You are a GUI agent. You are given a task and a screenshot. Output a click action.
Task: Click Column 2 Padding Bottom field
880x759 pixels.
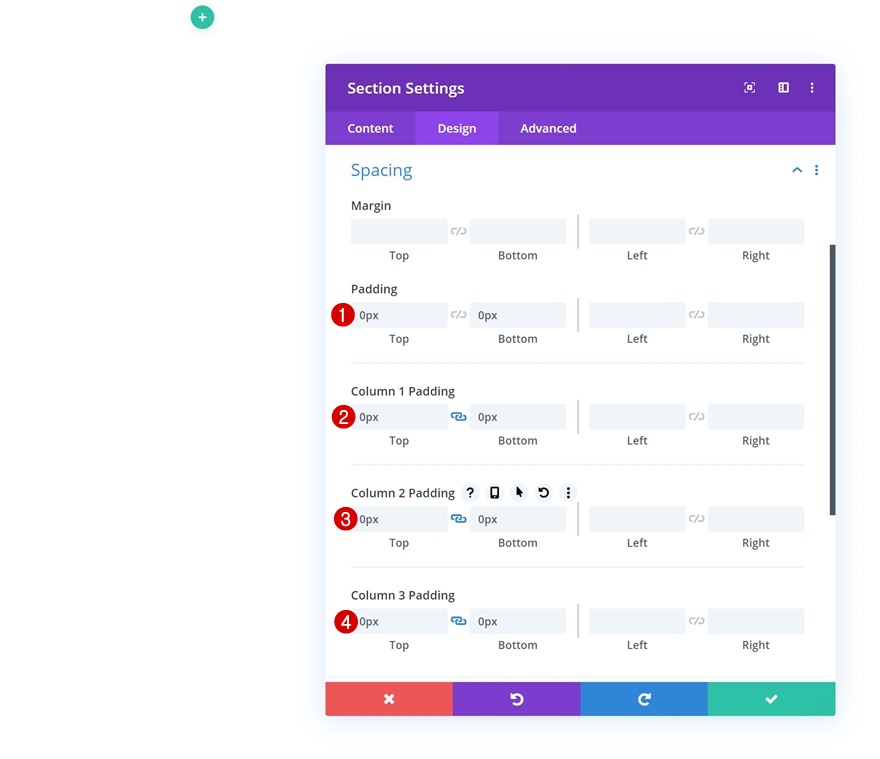(517, 519)
